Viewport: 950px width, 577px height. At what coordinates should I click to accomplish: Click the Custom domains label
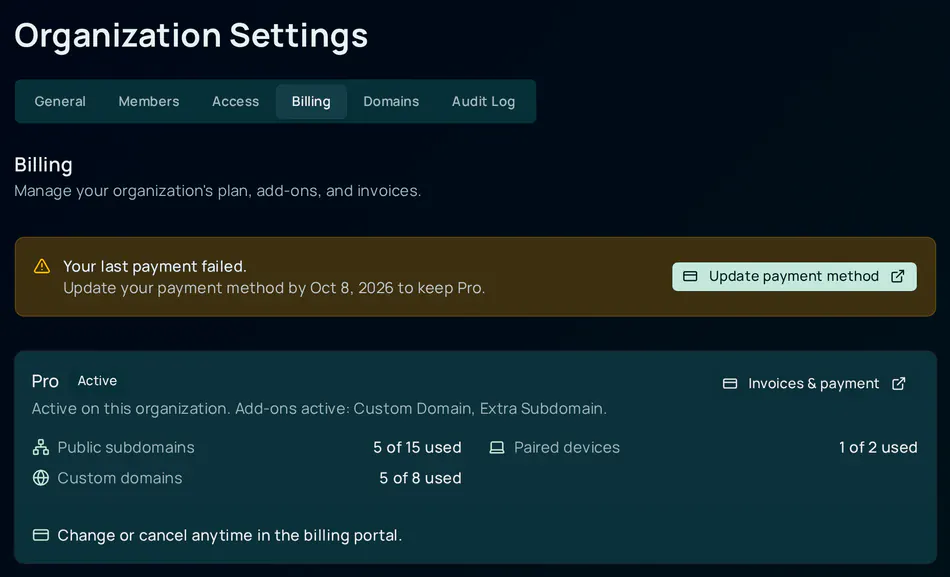(120, 478)
